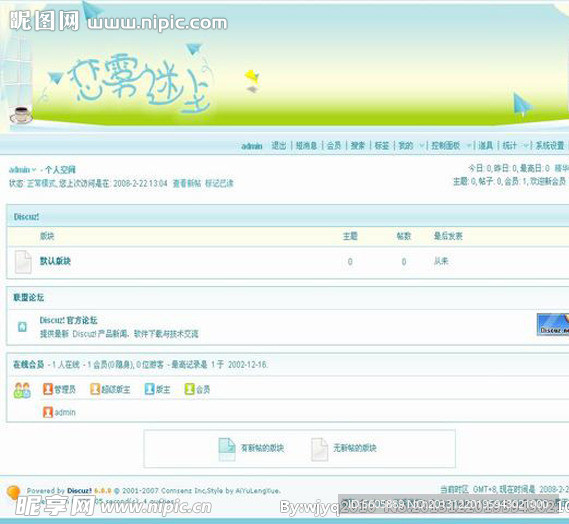The image size is (569, 524).
Task: Click the 管理员 legend icon
Action: coord(48,389)
